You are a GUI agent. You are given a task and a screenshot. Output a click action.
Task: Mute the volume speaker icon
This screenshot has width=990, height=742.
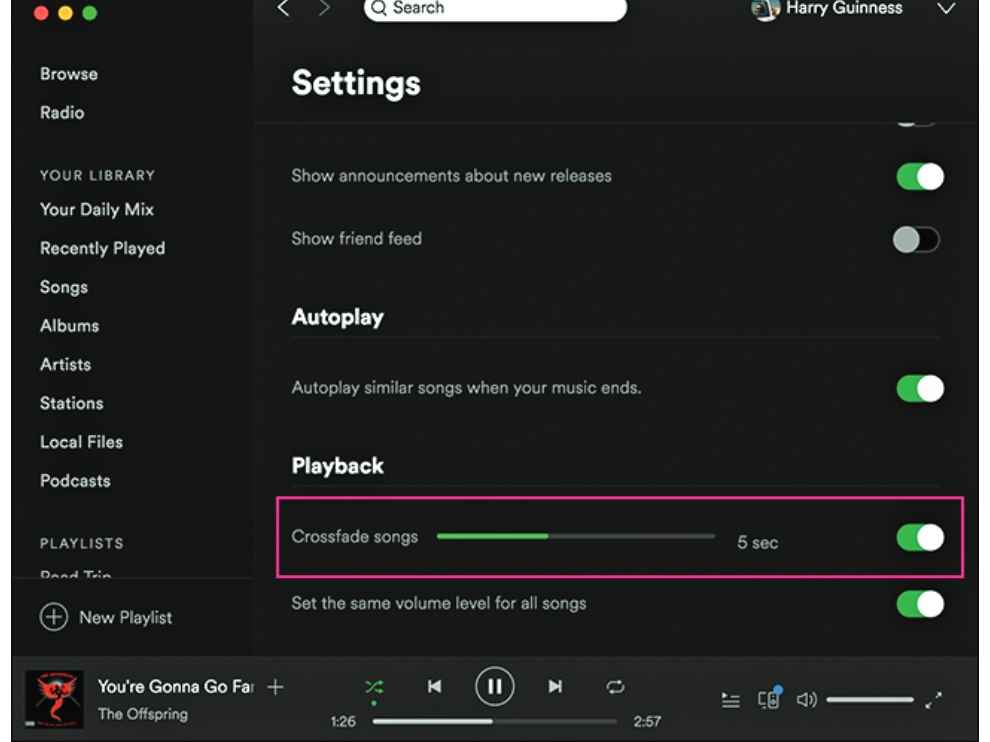point(806,700)
